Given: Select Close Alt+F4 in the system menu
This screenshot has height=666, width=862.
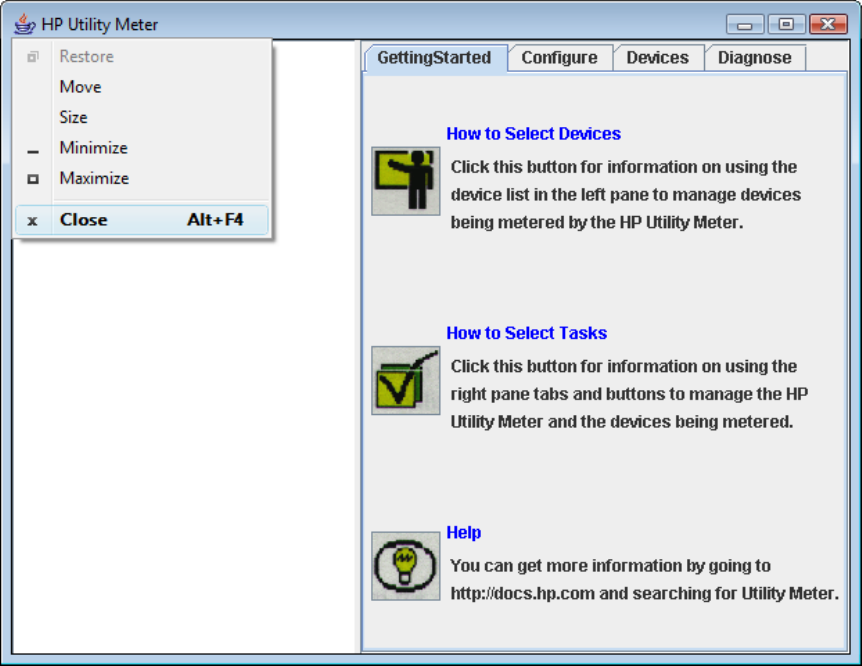Looking at the screenshot, I should (x=142, y=220).
